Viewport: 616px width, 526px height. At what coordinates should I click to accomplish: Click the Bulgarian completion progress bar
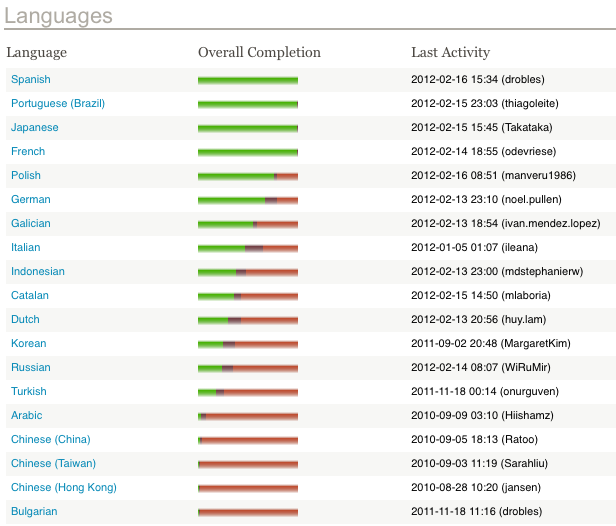(x=248, y=512)
